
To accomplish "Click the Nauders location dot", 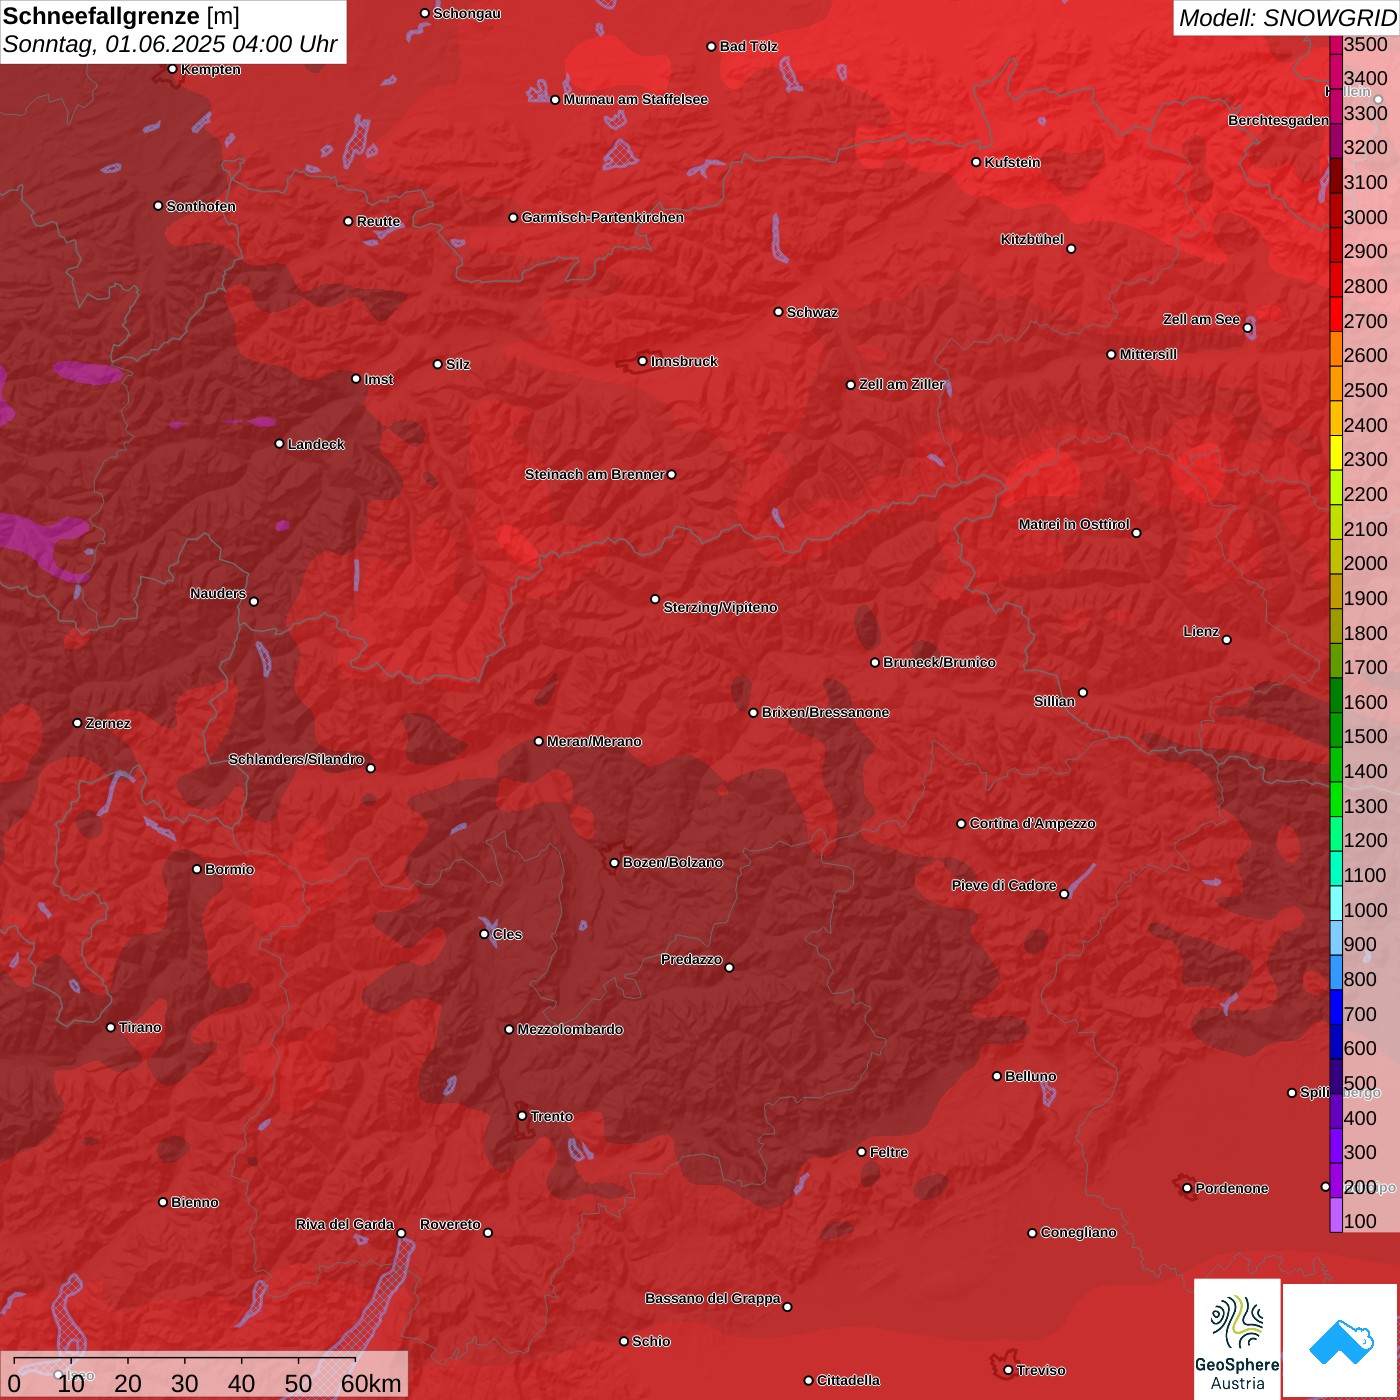I will click(x=254, y=602).
